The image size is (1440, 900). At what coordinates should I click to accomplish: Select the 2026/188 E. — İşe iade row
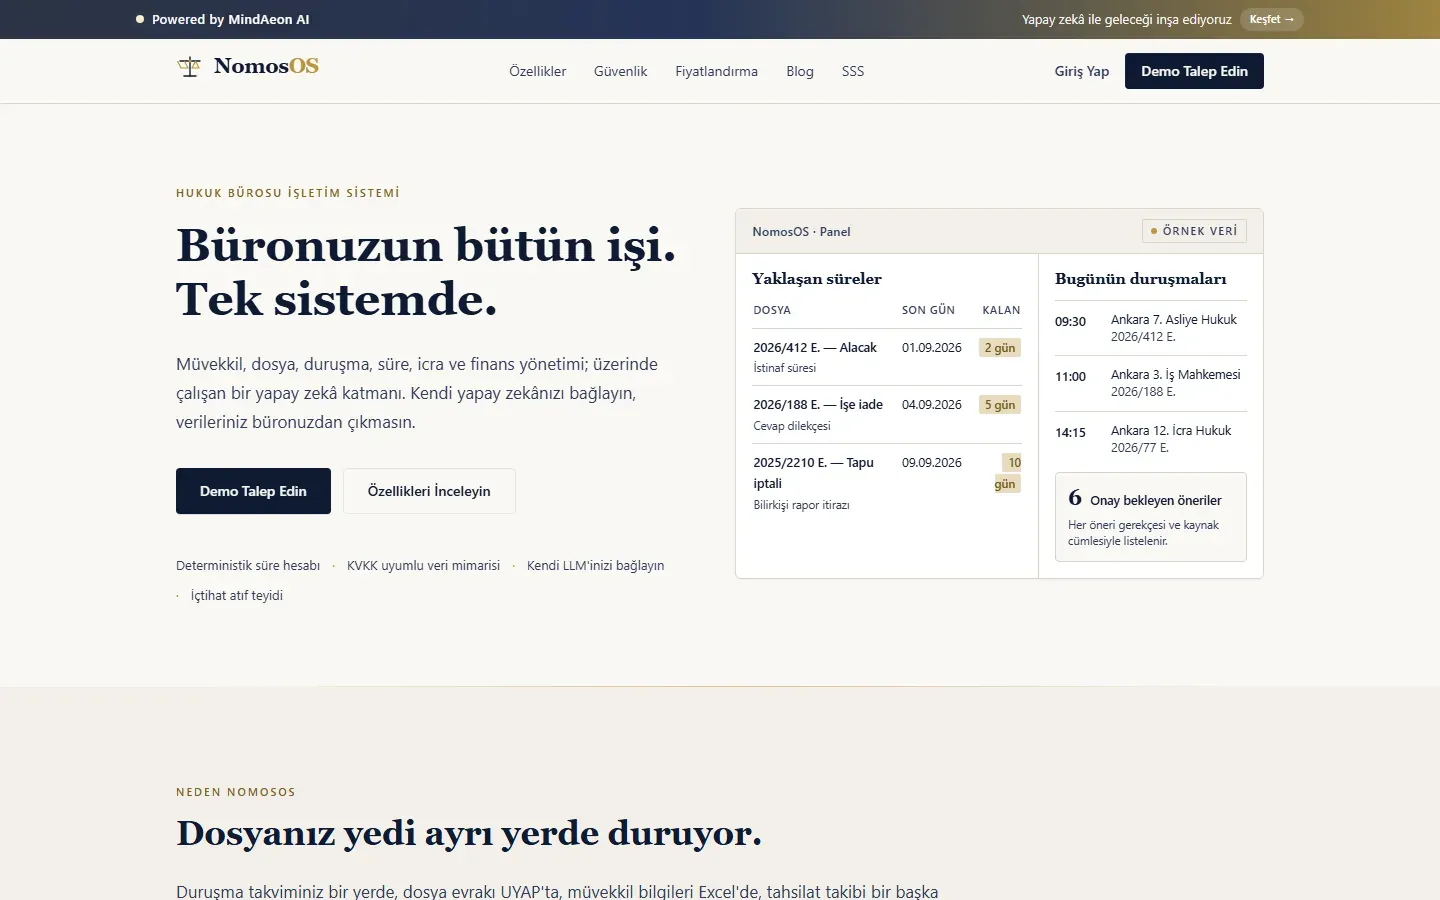click(x=887, y=415)
